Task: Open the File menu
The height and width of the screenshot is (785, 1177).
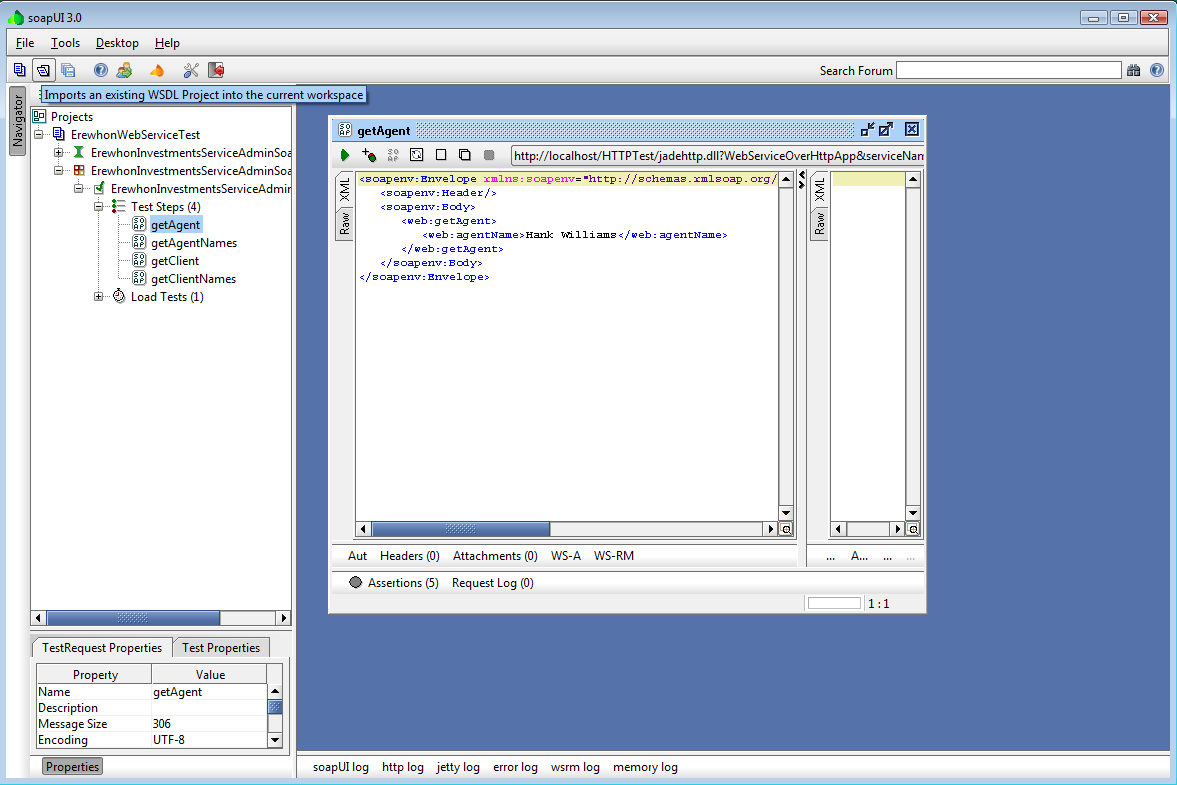Action: point(25,43)
